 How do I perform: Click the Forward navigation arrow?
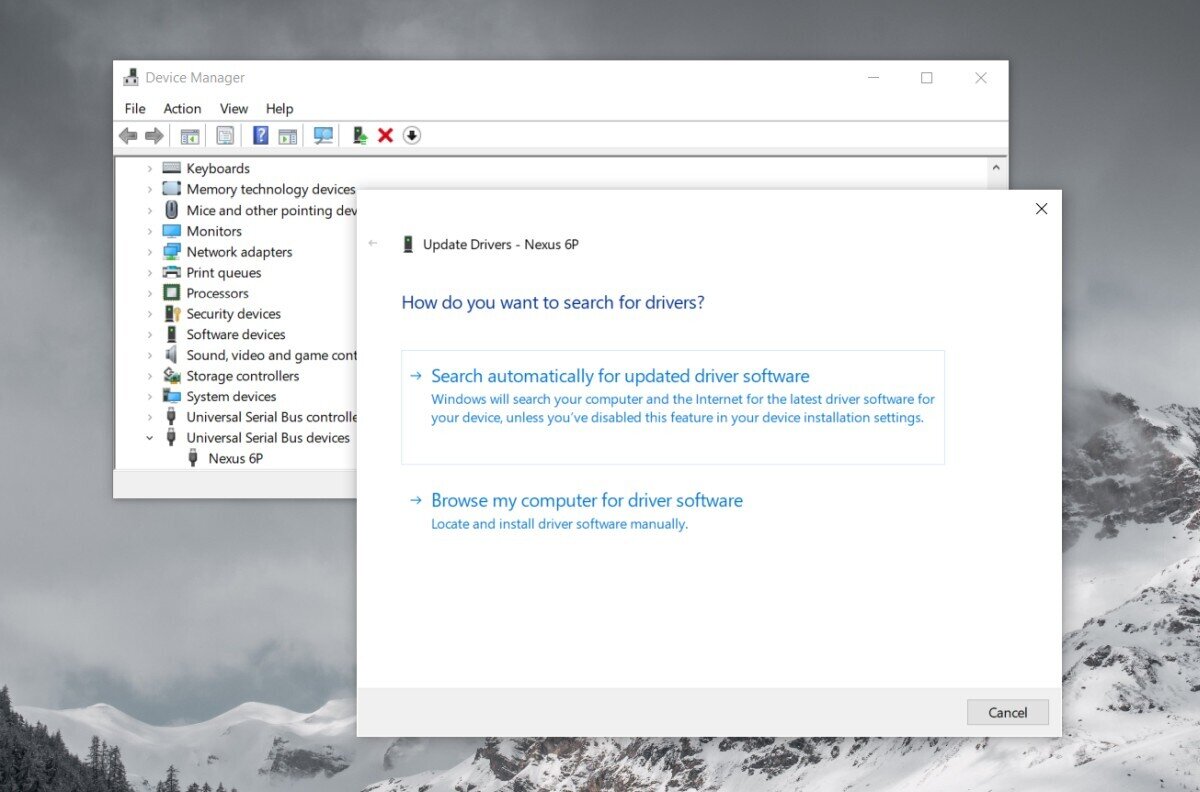coord(155,135)
